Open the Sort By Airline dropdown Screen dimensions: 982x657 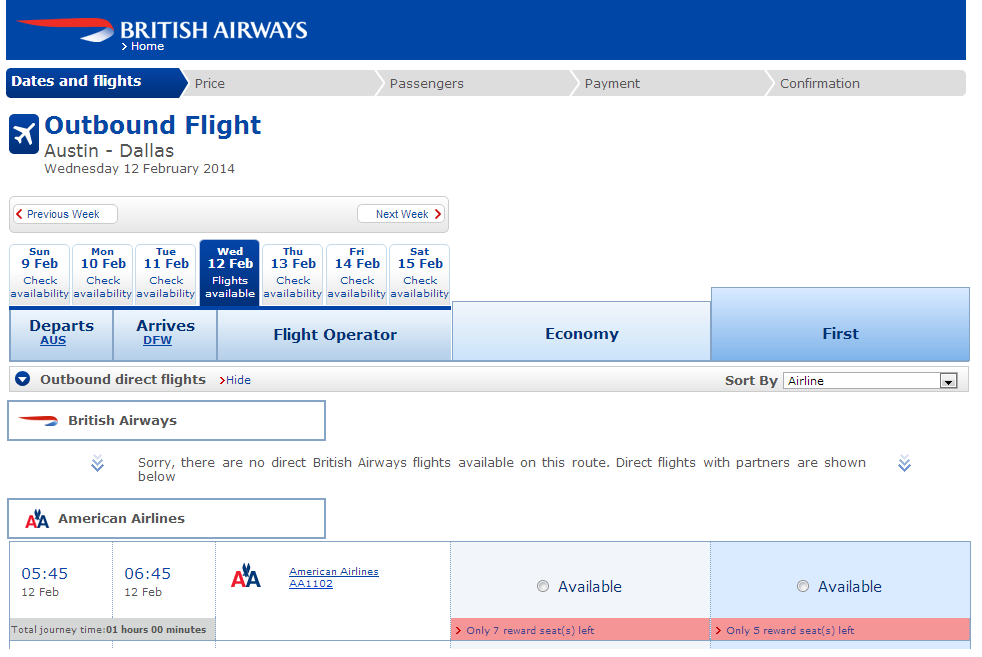tap(870, 381)
